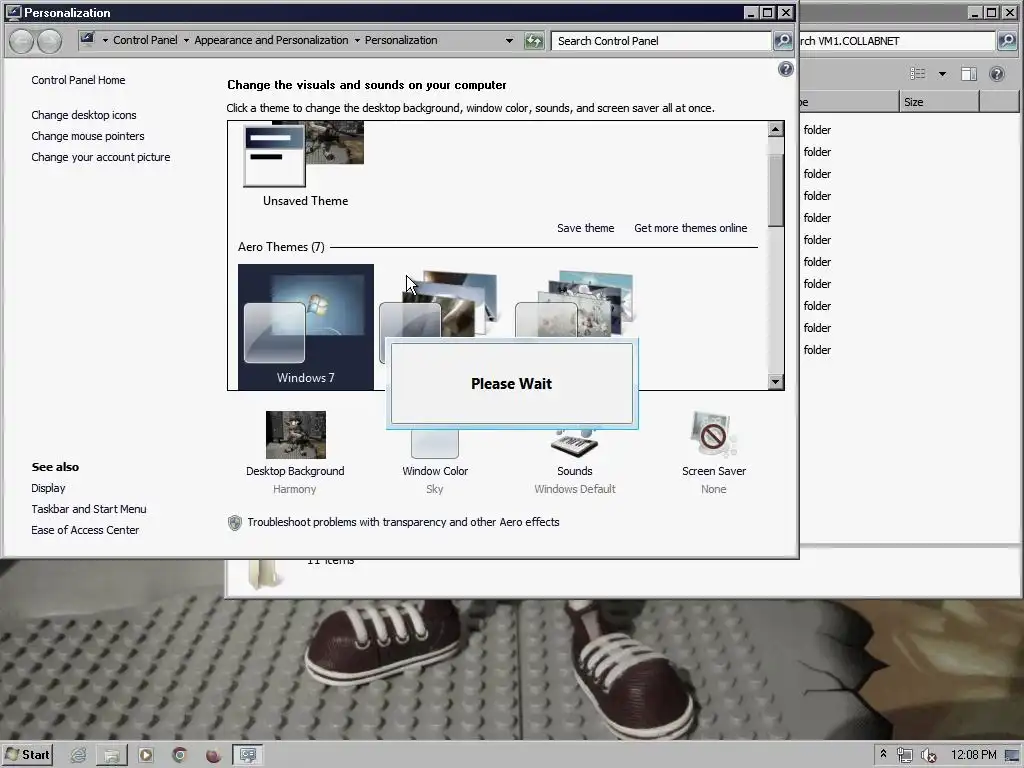
Task: Click the 12:08 PM clock
Action: click(974, 755)
